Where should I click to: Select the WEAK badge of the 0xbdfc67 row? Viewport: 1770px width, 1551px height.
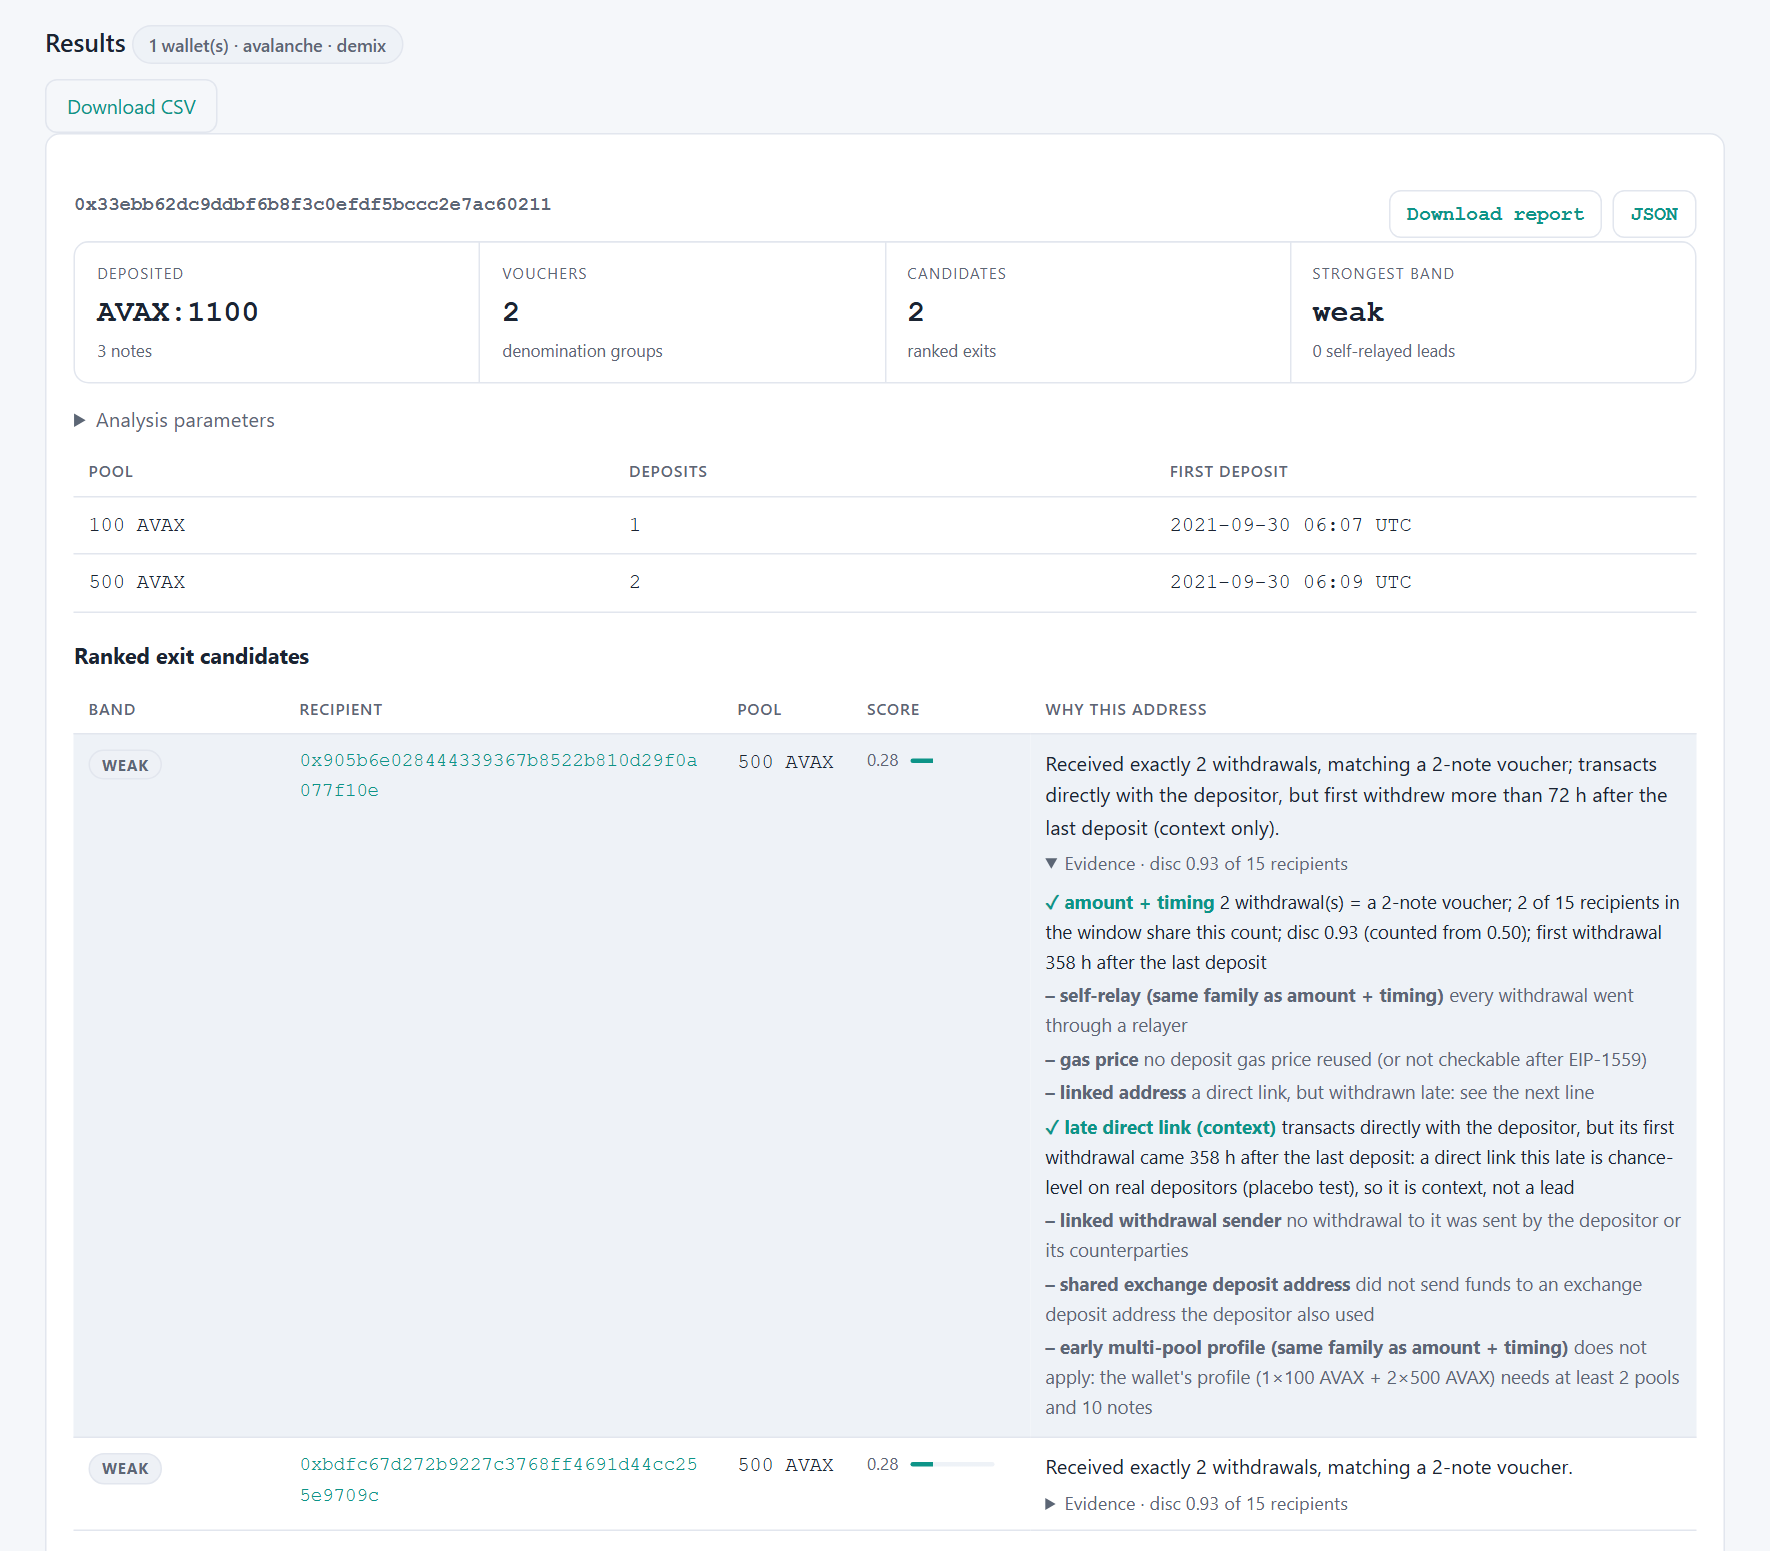tap(125, 1468)
